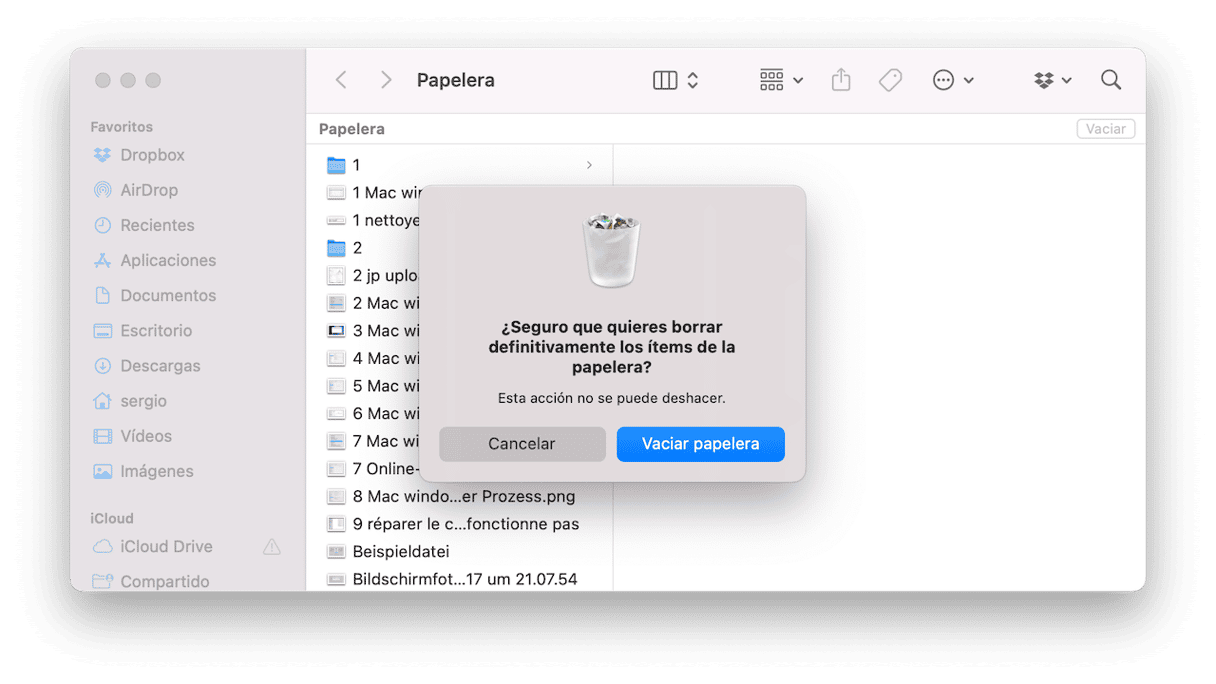This screenshot has width=1216, height=684.
Task: Click the search magnifier icon
Action: click(1110, 80)
